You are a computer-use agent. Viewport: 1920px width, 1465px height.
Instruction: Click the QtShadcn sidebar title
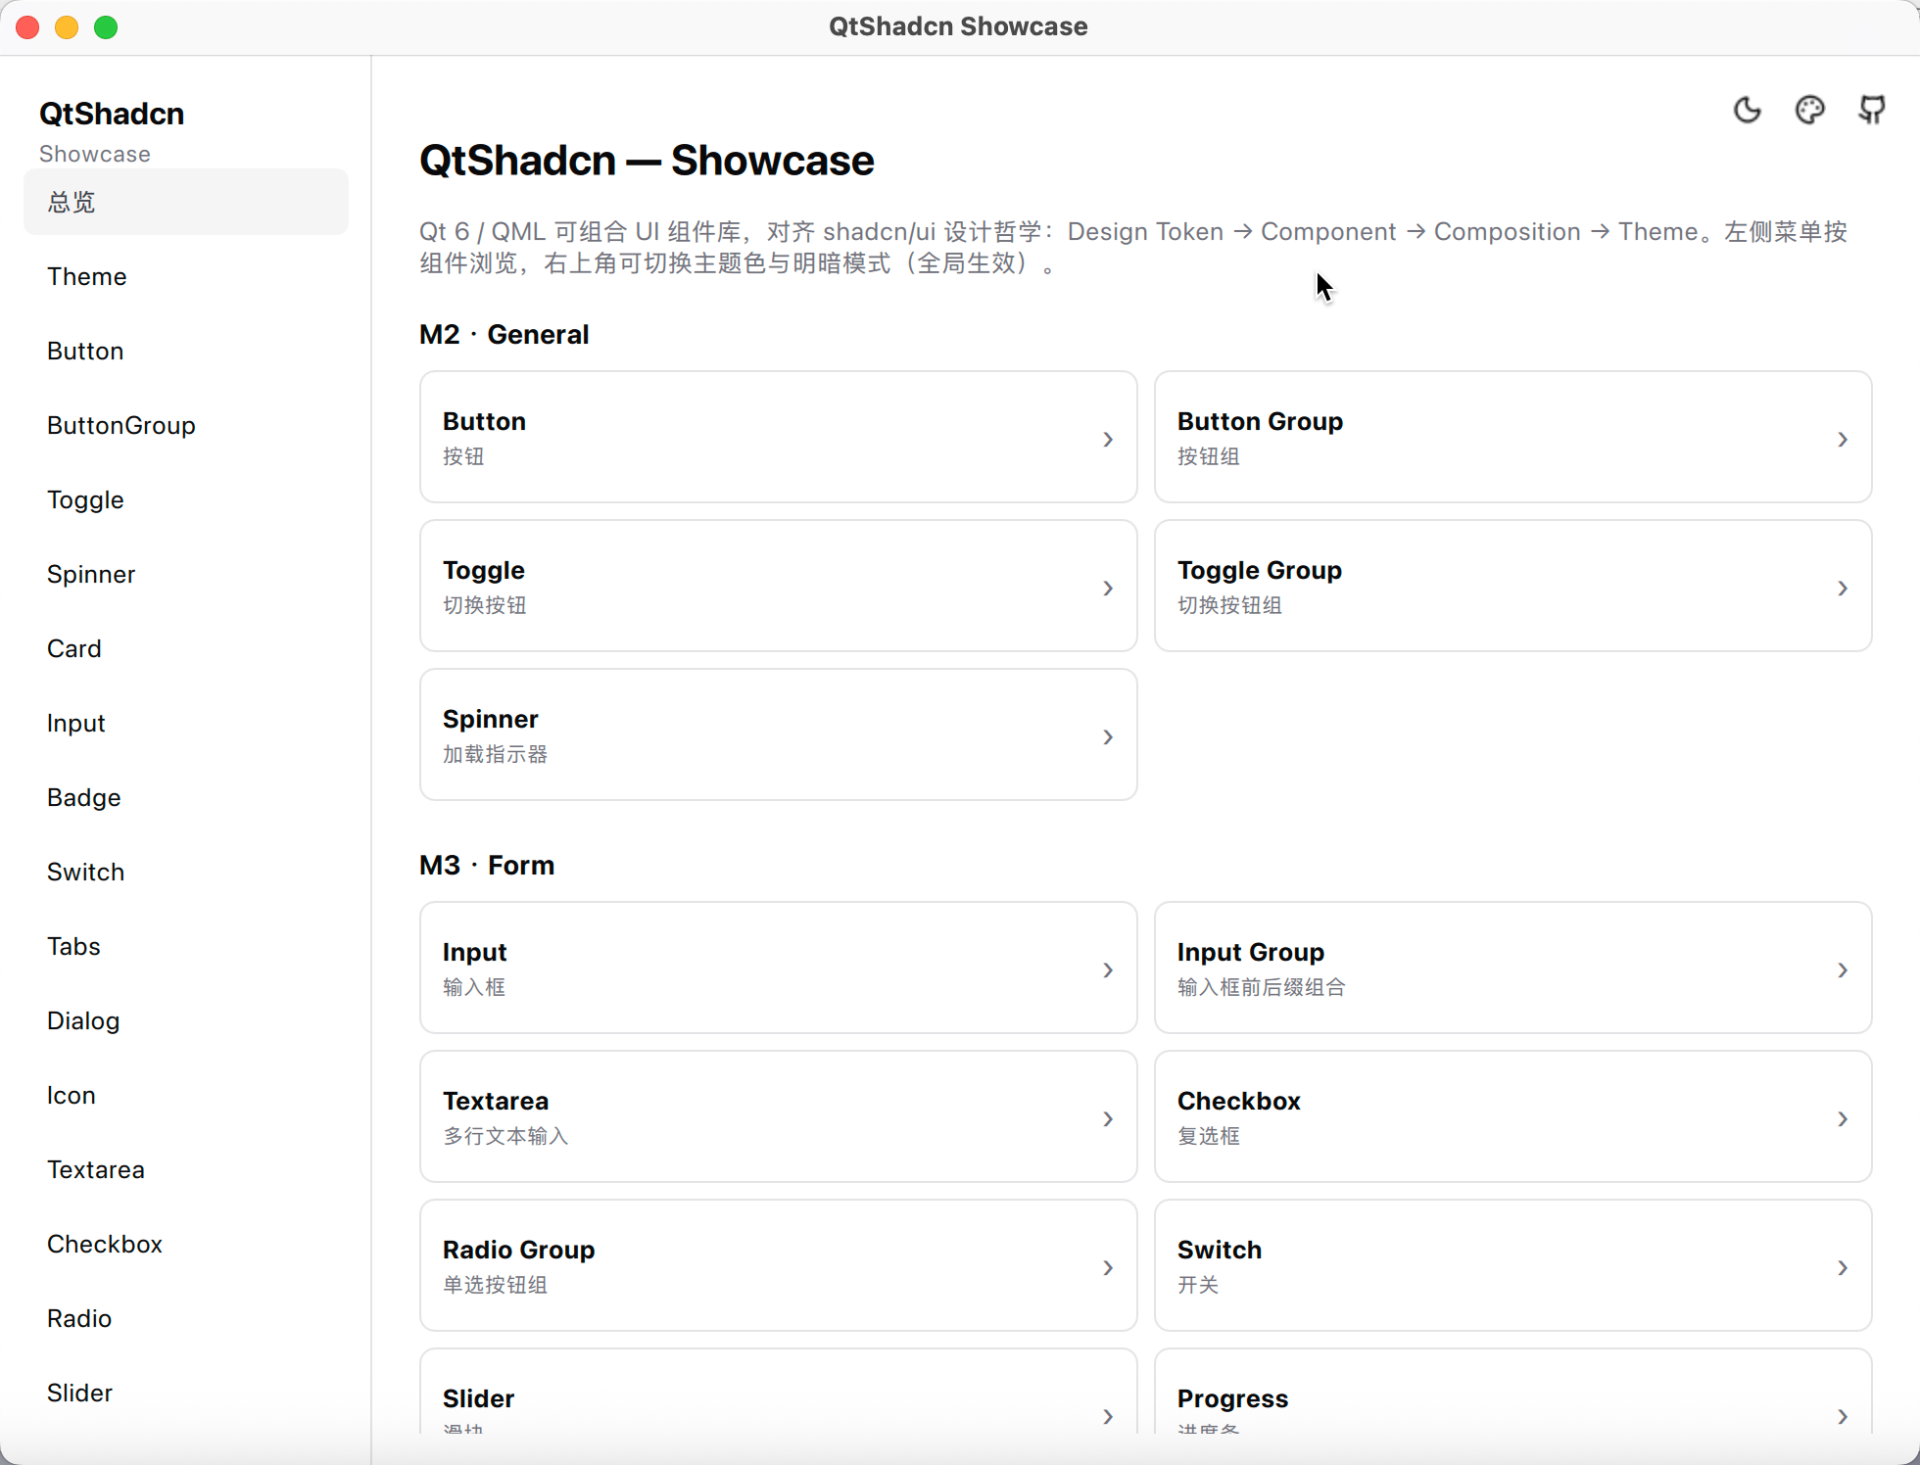(x=112, y=114)
